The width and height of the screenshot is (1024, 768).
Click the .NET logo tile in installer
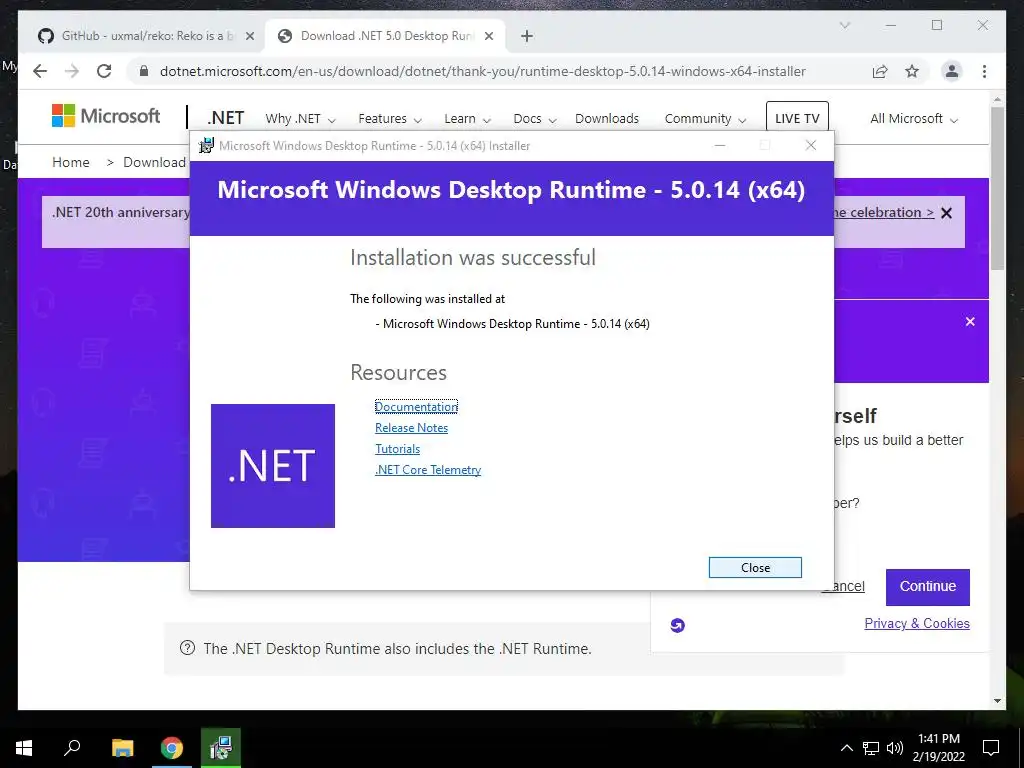[x=273, y=466]
